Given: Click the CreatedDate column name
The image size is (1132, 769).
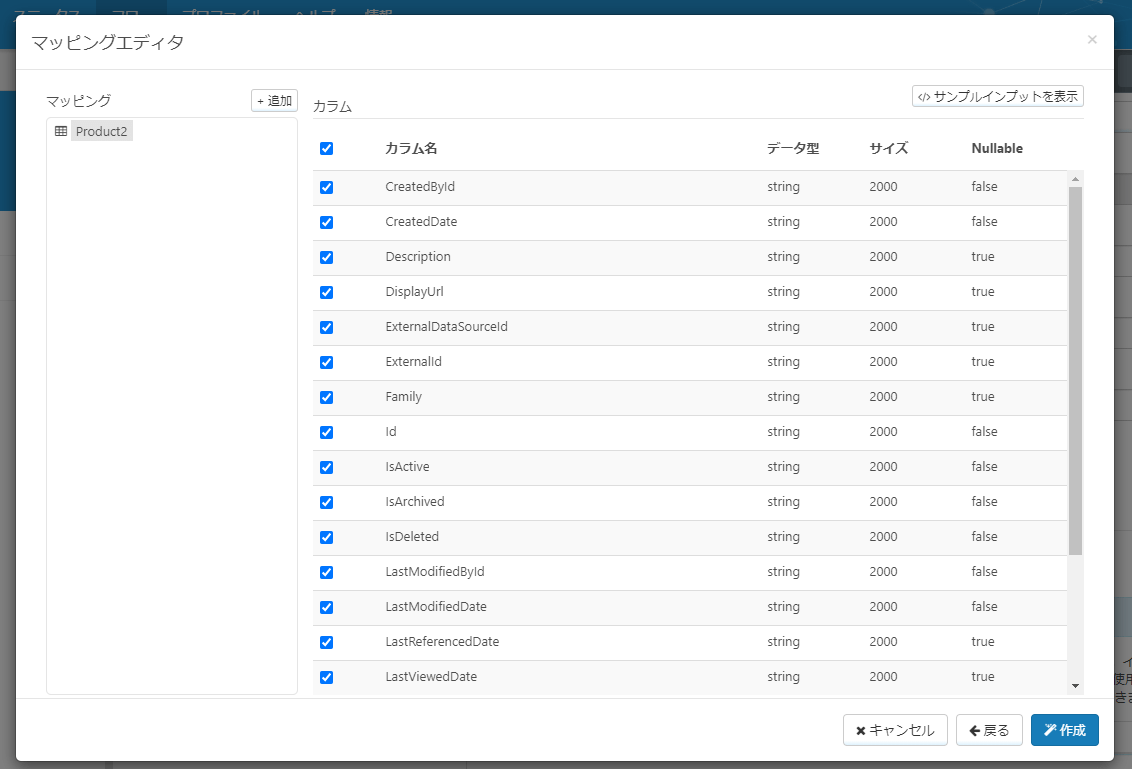Looking at the screenshot, I should [x=422, y=222].
